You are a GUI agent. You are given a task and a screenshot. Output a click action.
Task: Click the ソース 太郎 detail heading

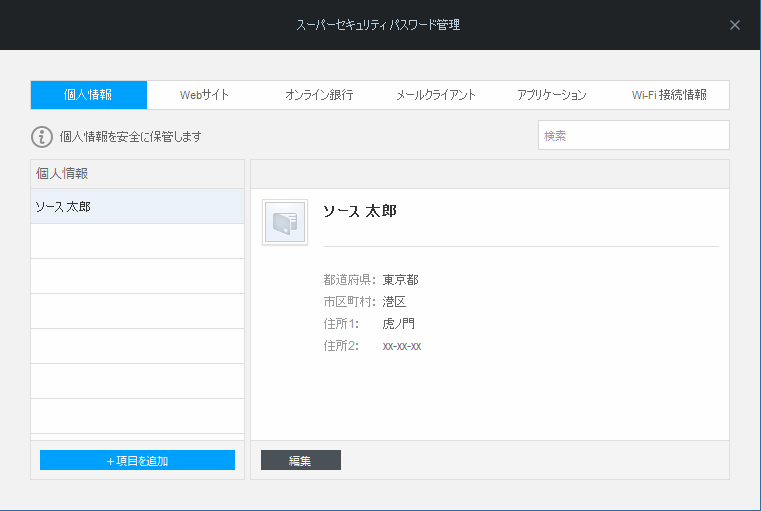click(360, 211)
